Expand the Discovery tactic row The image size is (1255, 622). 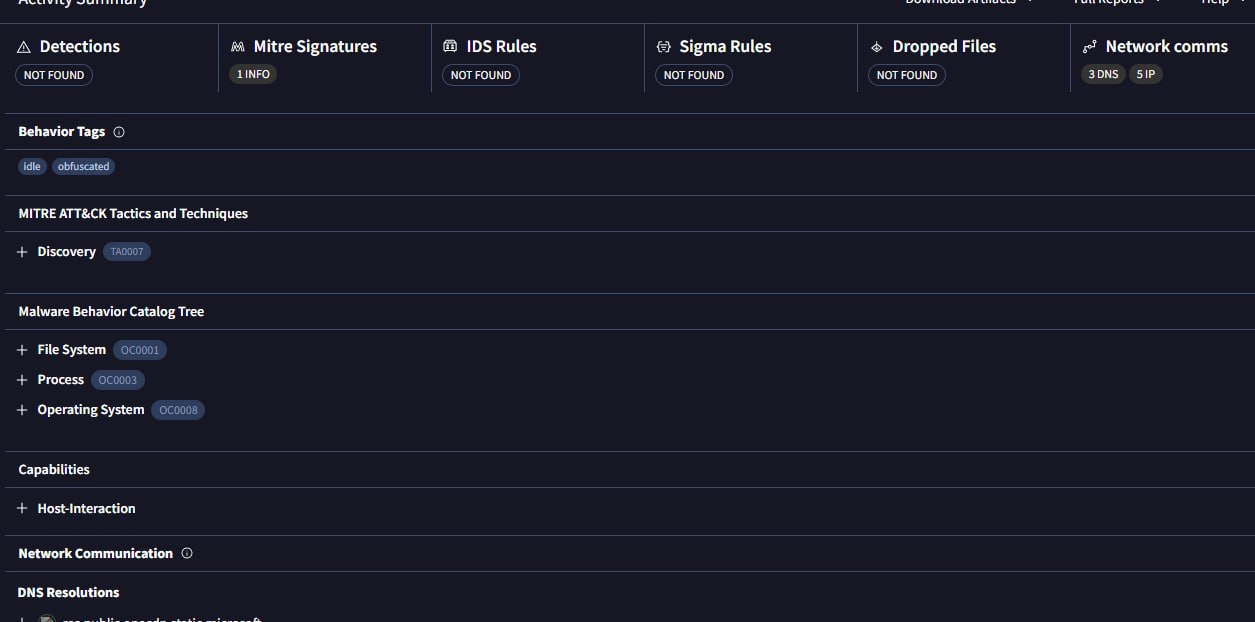[x=22, y=252]
